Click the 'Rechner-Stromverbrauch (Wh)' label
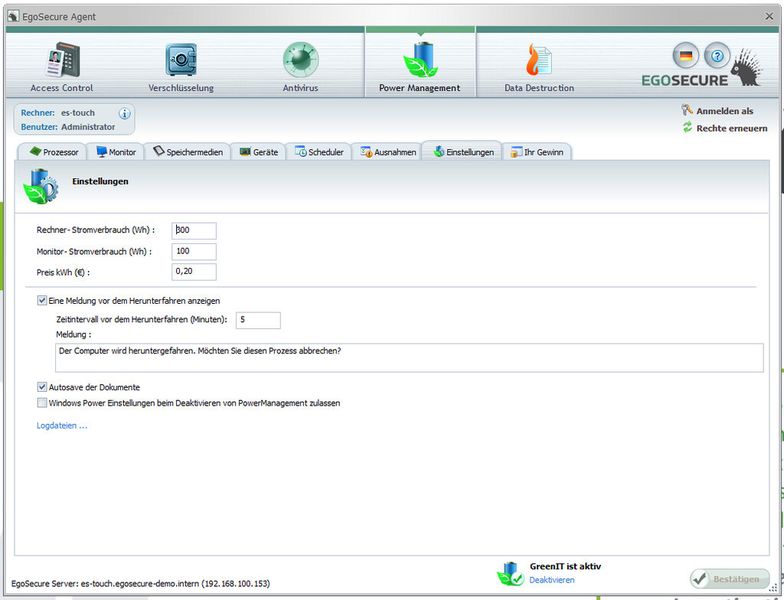This screenshot has width=784, height=600. 96,230
